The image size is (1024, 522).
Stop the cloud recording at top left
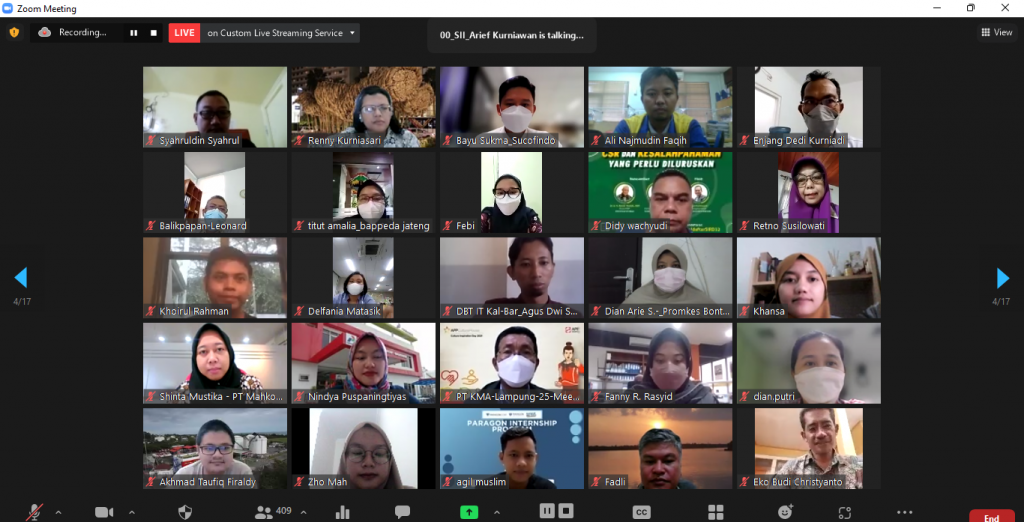(x=153, y=33)
